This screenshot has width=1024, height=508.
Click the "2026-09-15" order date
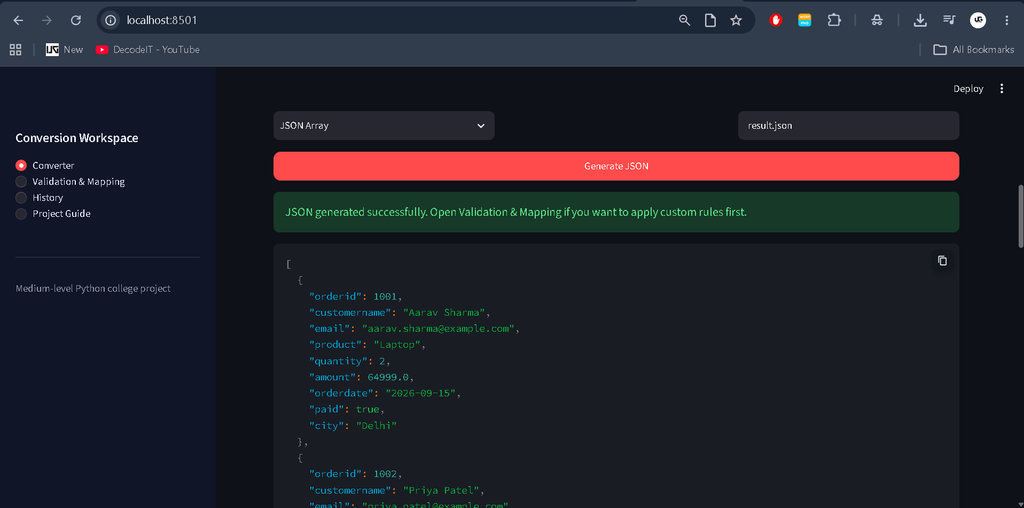click(423, 393)
